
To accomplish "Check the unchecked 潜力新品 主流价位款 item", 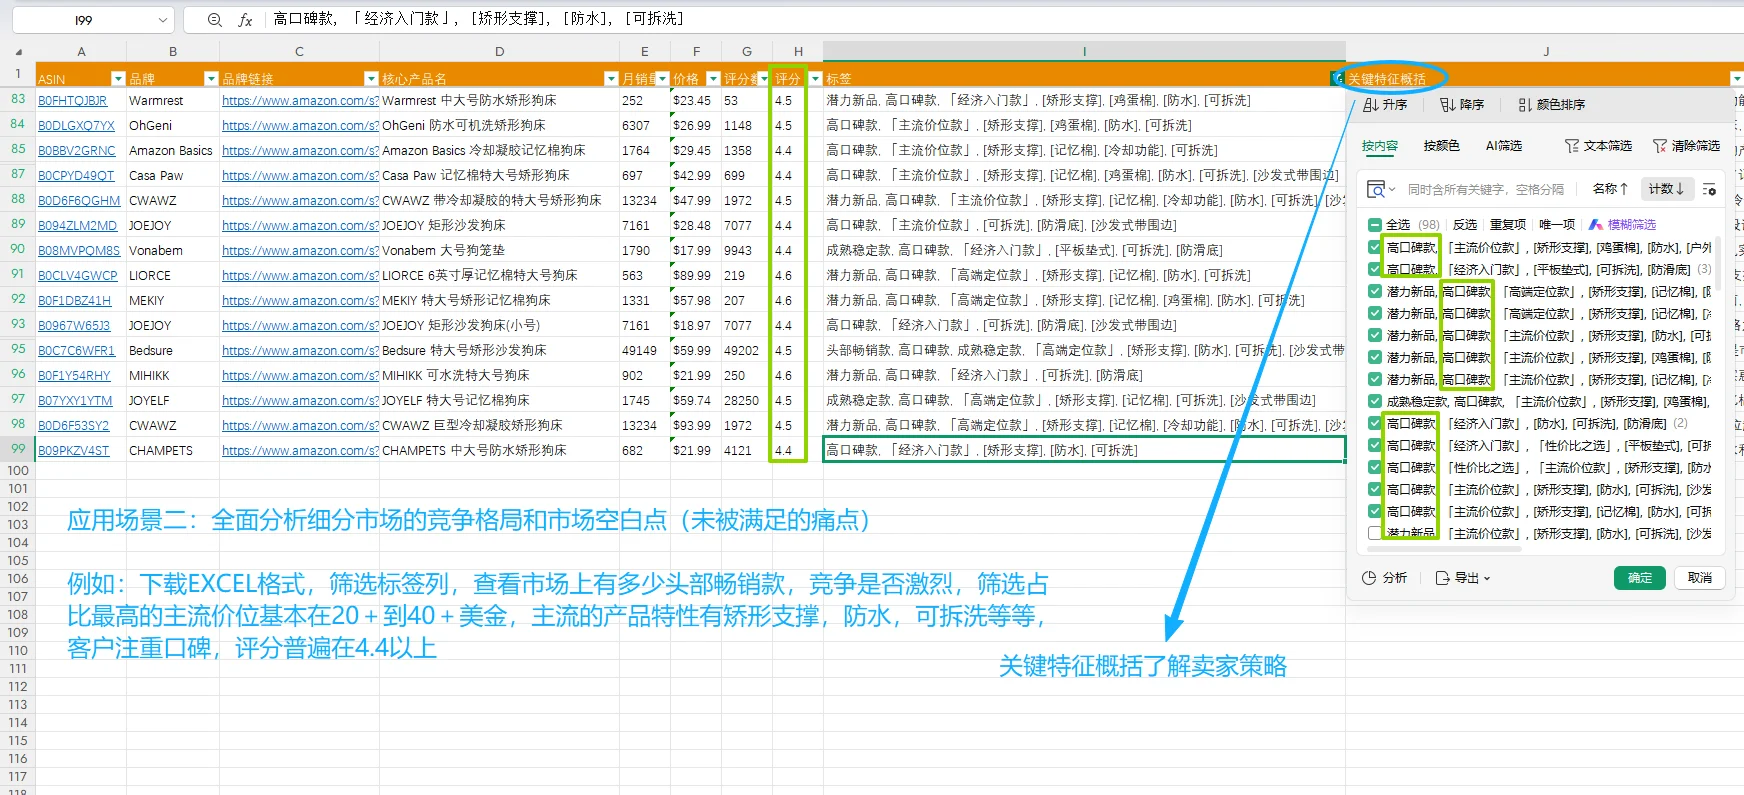I will click(1375, 533).
